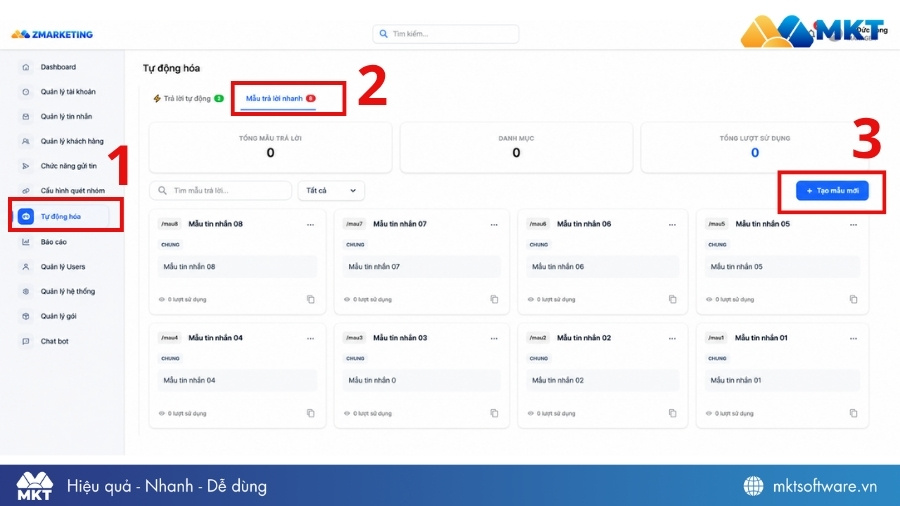Open Dashboard from the sidebar
Viewport: 900px width, 506px height.
tap(57, 67)
